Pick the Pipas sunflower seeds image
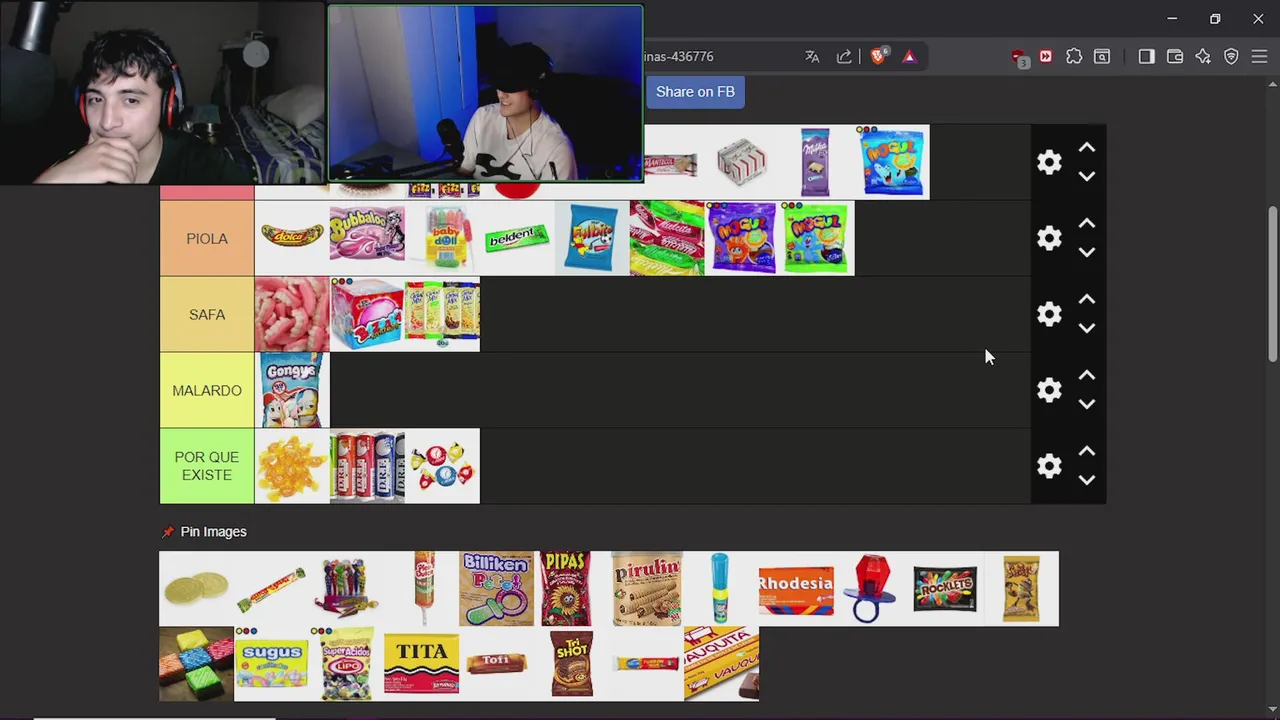This screenshot has width=1280, height=720. point(566,588)
